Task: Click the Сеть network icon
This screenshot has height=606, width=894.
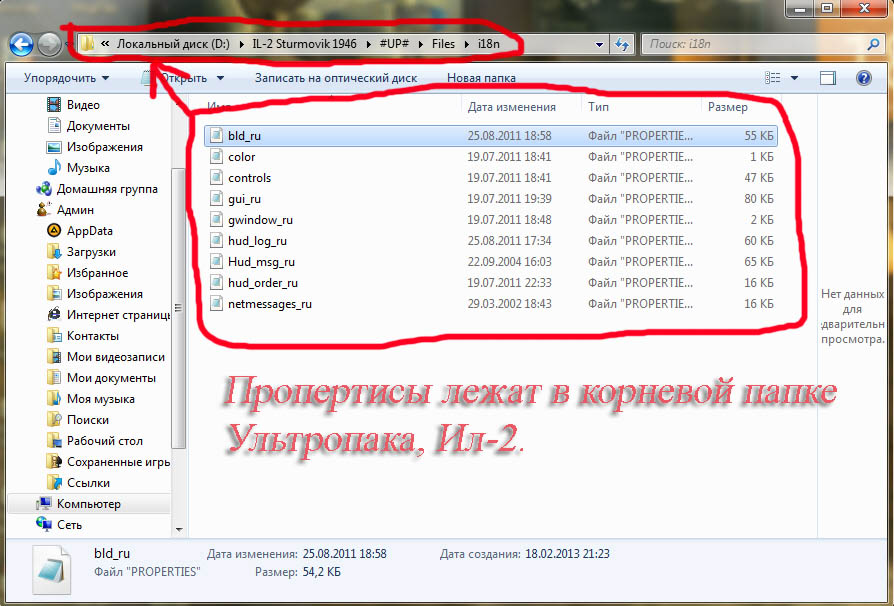Action: 44,524
